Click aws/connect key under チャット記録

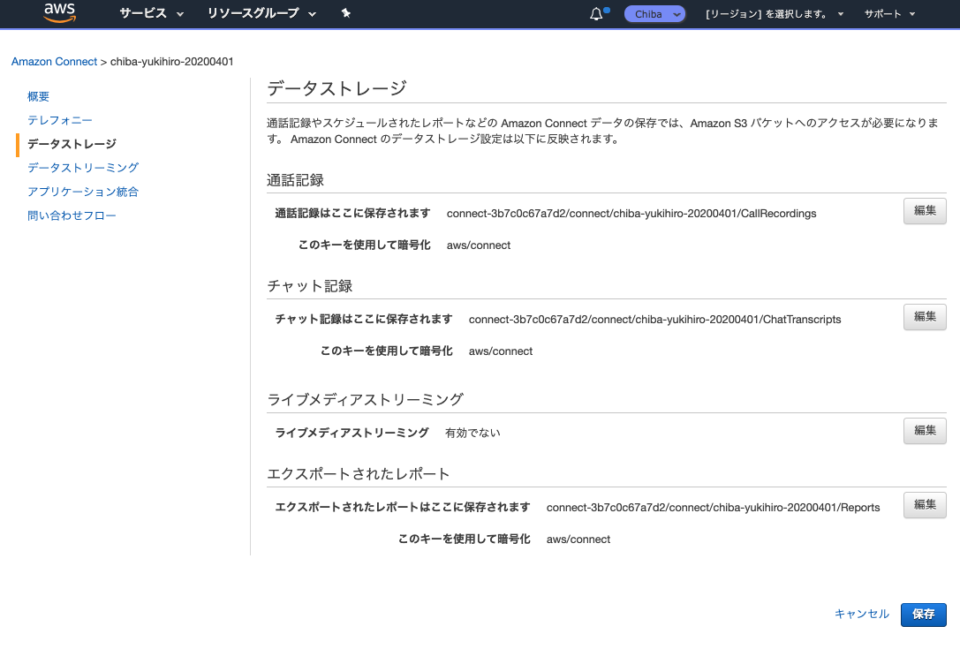click(x=500, y=351)
